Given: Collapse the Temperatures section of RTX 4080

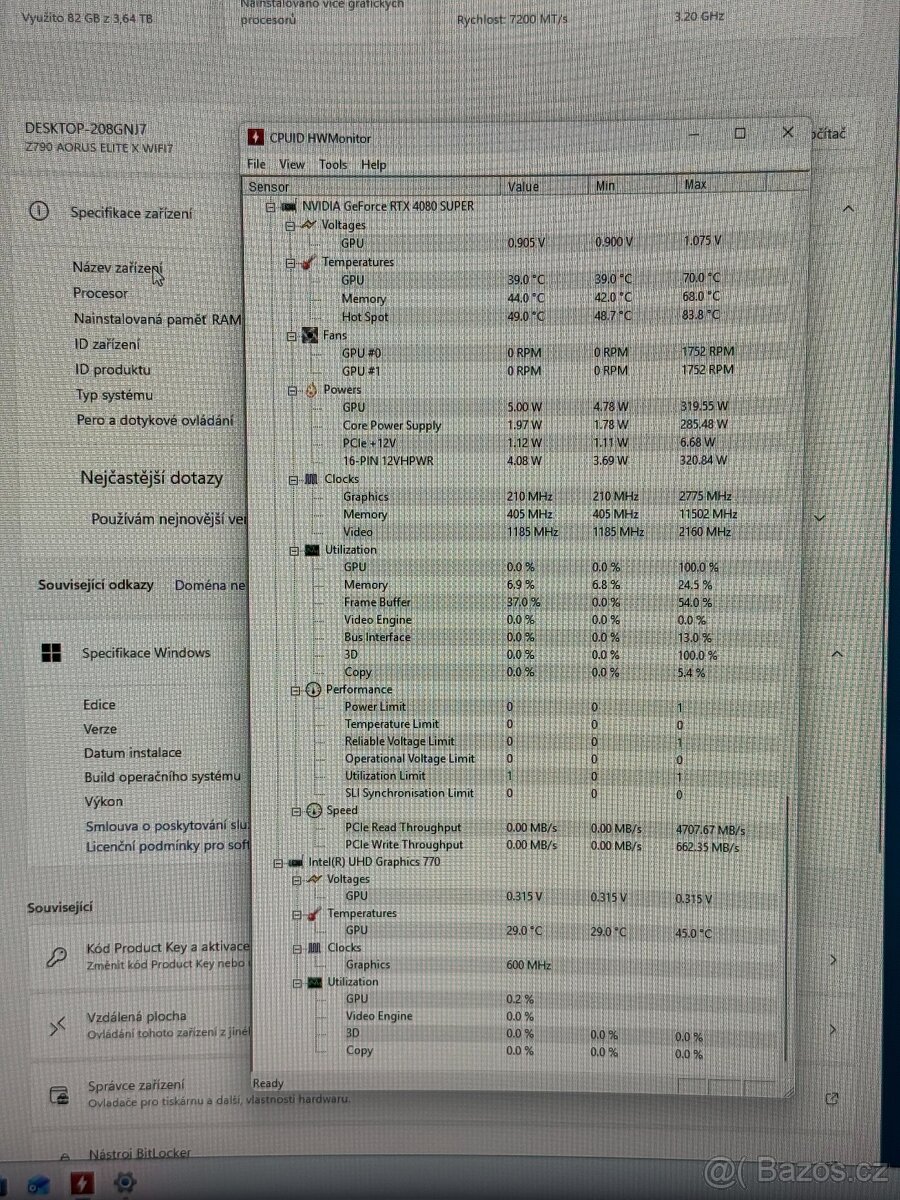Looking at the screenshot, I should 290,262.
